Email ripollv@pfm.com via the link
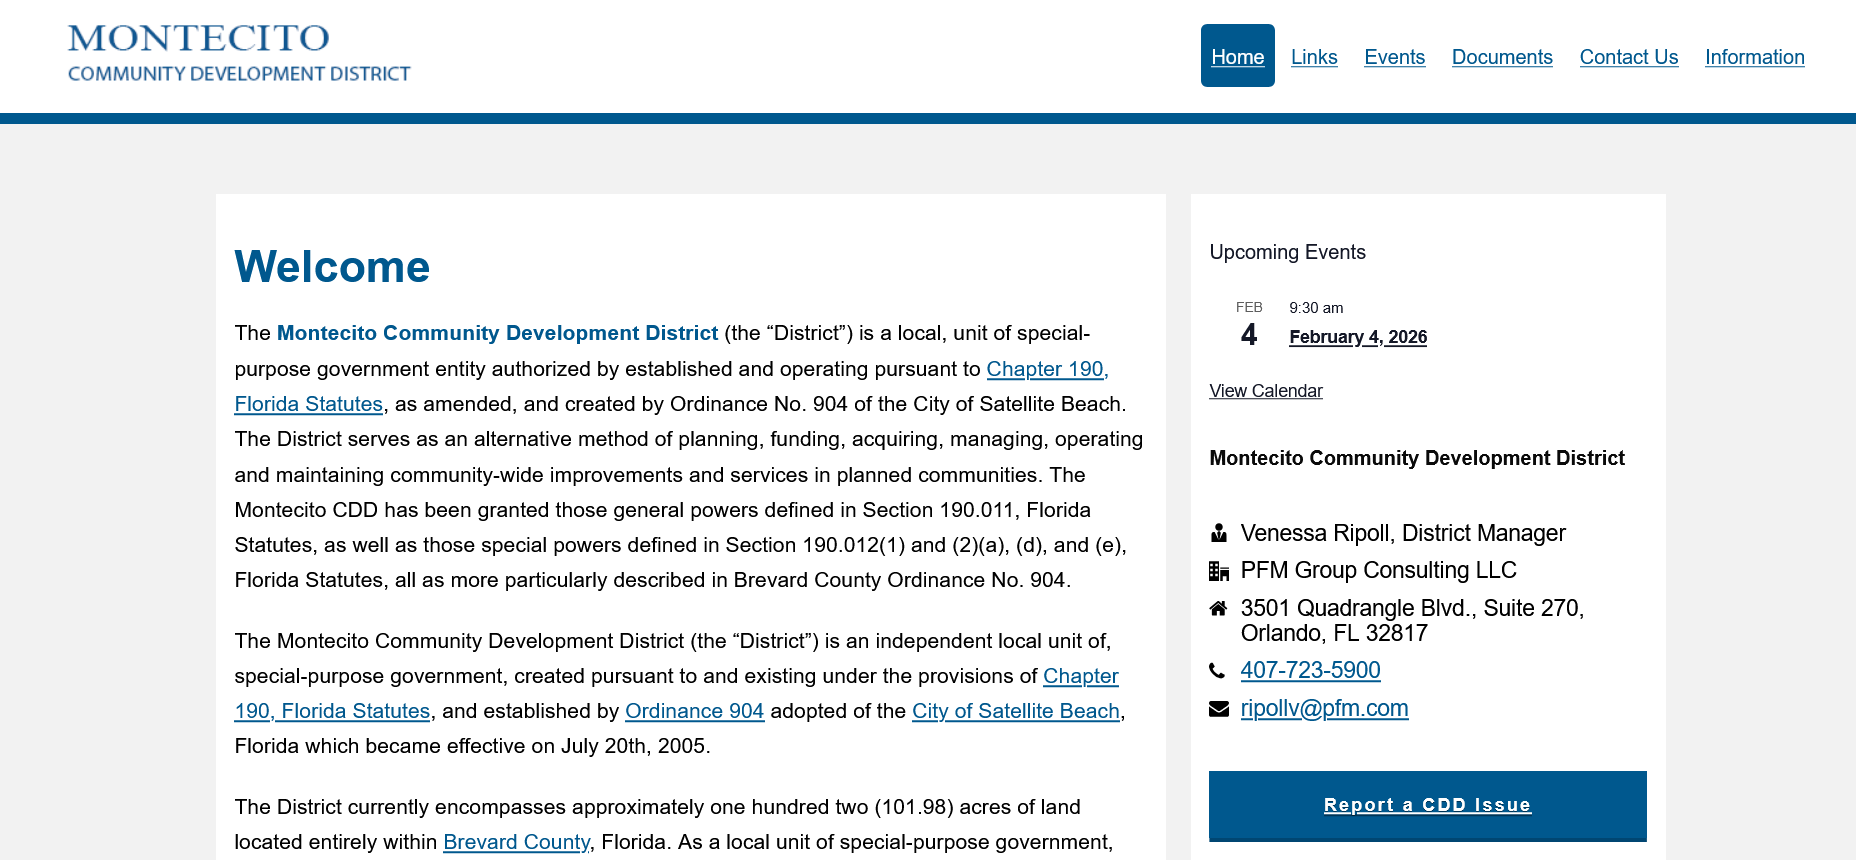The image size is (1856, 860). click(1324, 709)
